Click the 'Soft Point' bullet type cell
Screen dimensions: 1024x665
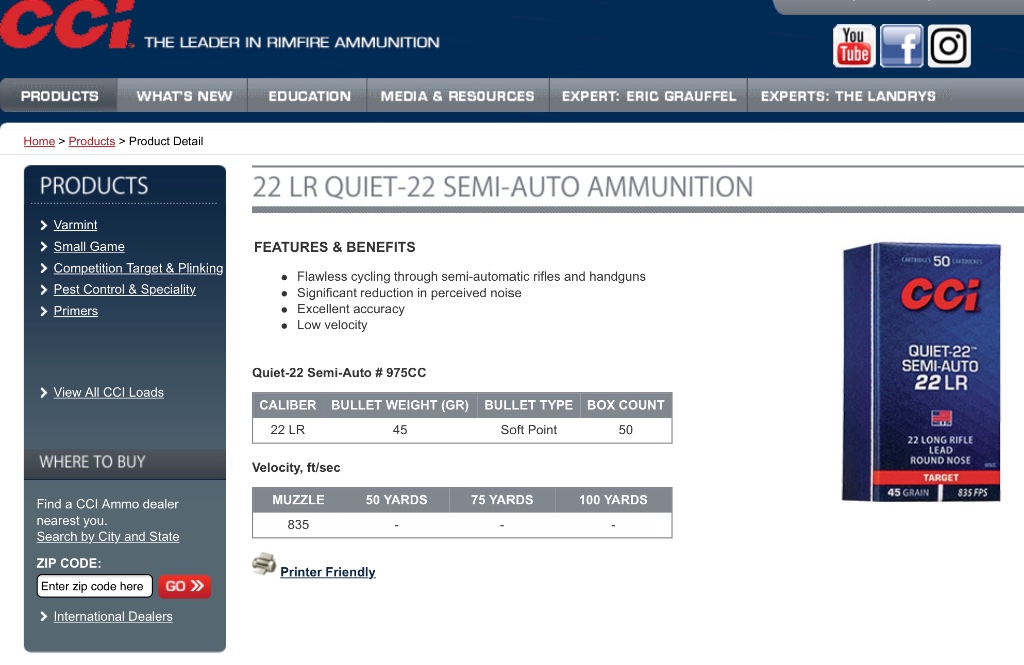coord(528,430)
